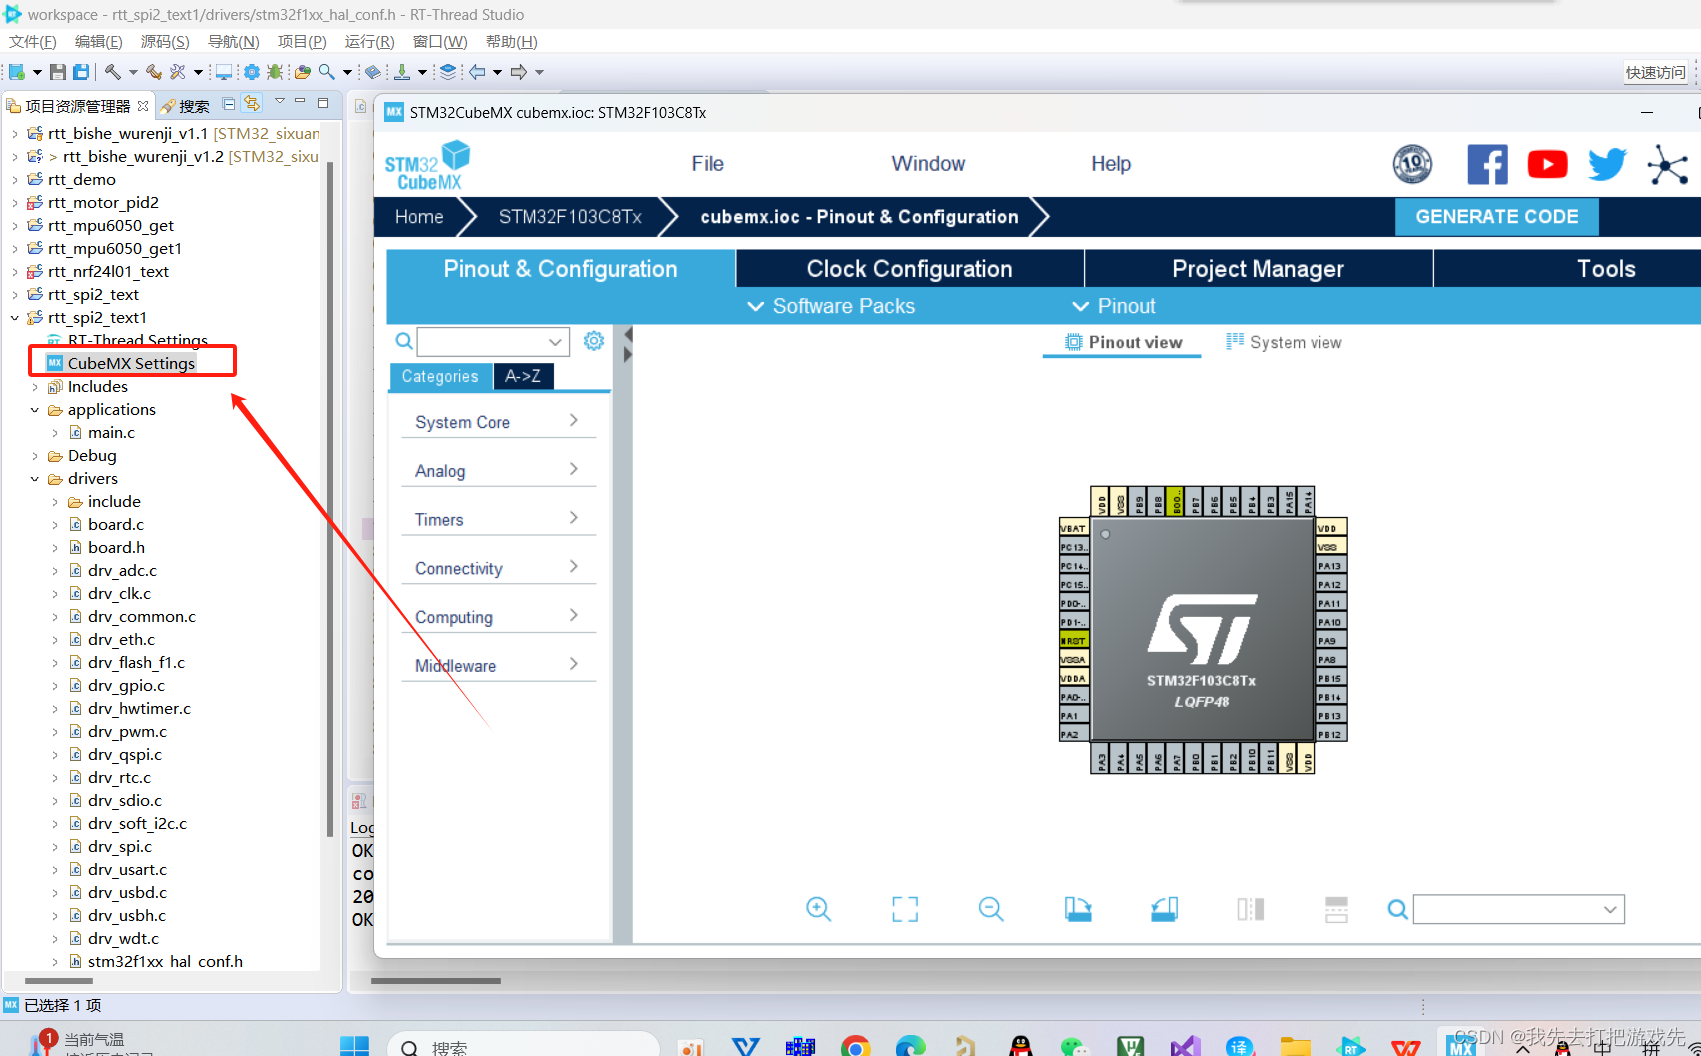Open pin search dropdown at bottom
1701x1056 pixels.
coord(1610,909)
